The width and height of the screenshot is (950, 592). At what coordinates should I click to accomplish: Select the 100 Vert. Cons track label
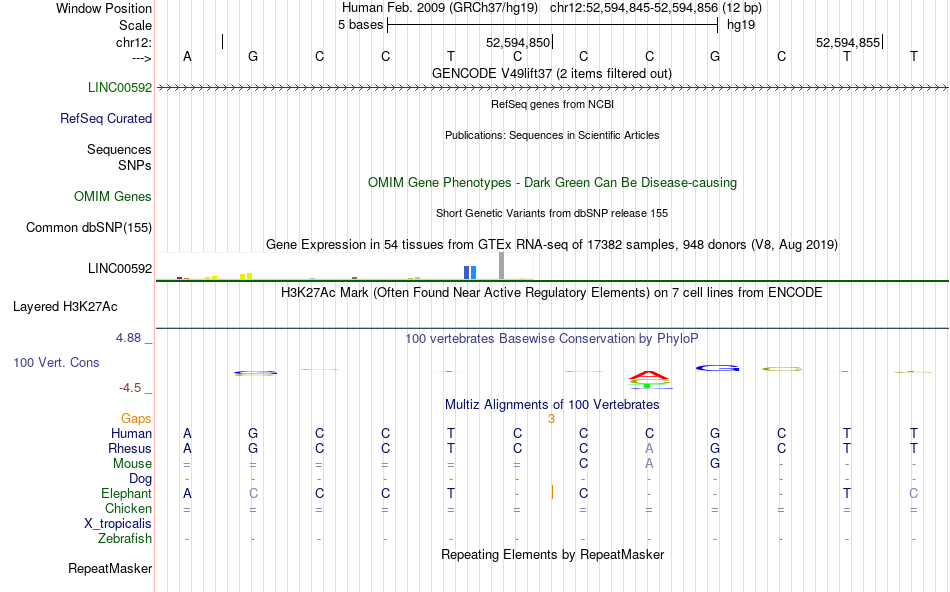coord(56,362)
